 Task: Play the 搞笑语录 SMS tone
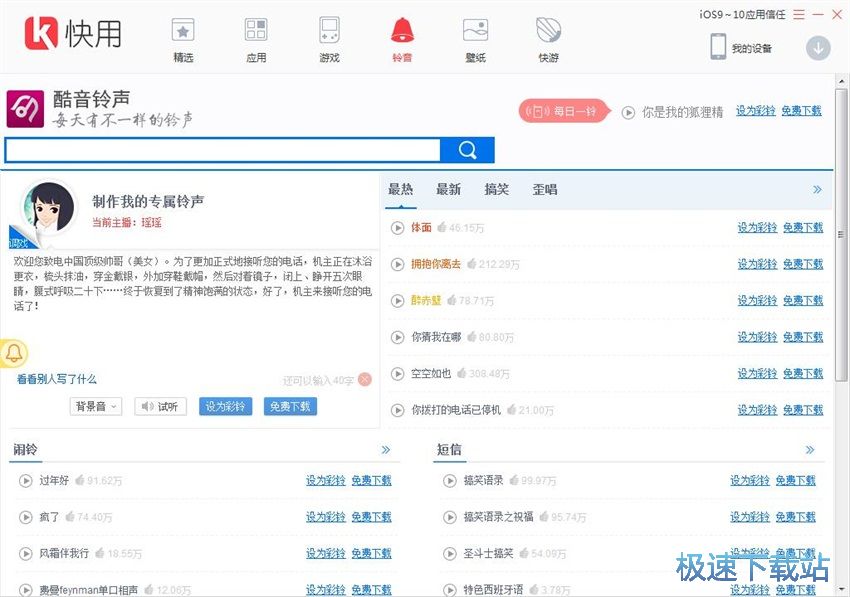pos(449,480)
